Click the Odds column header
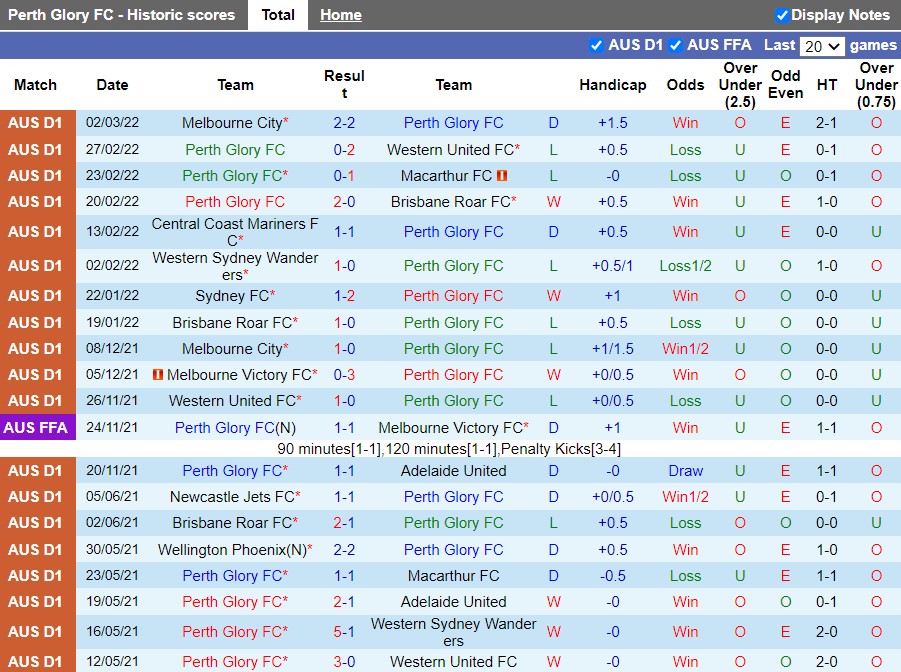Screen dimensions: 901x672 coord(686,85)
